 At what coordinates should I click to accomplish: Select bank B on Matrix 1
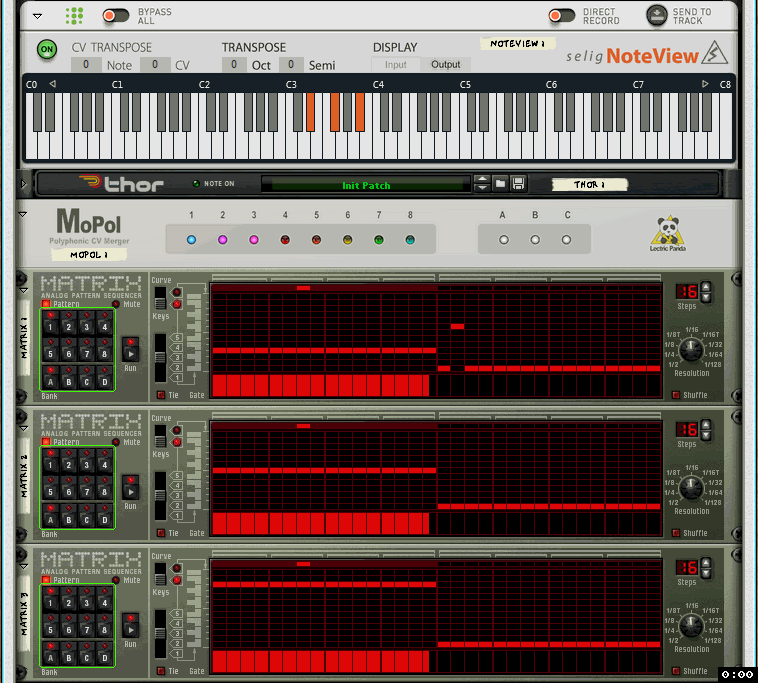(69, 378)
